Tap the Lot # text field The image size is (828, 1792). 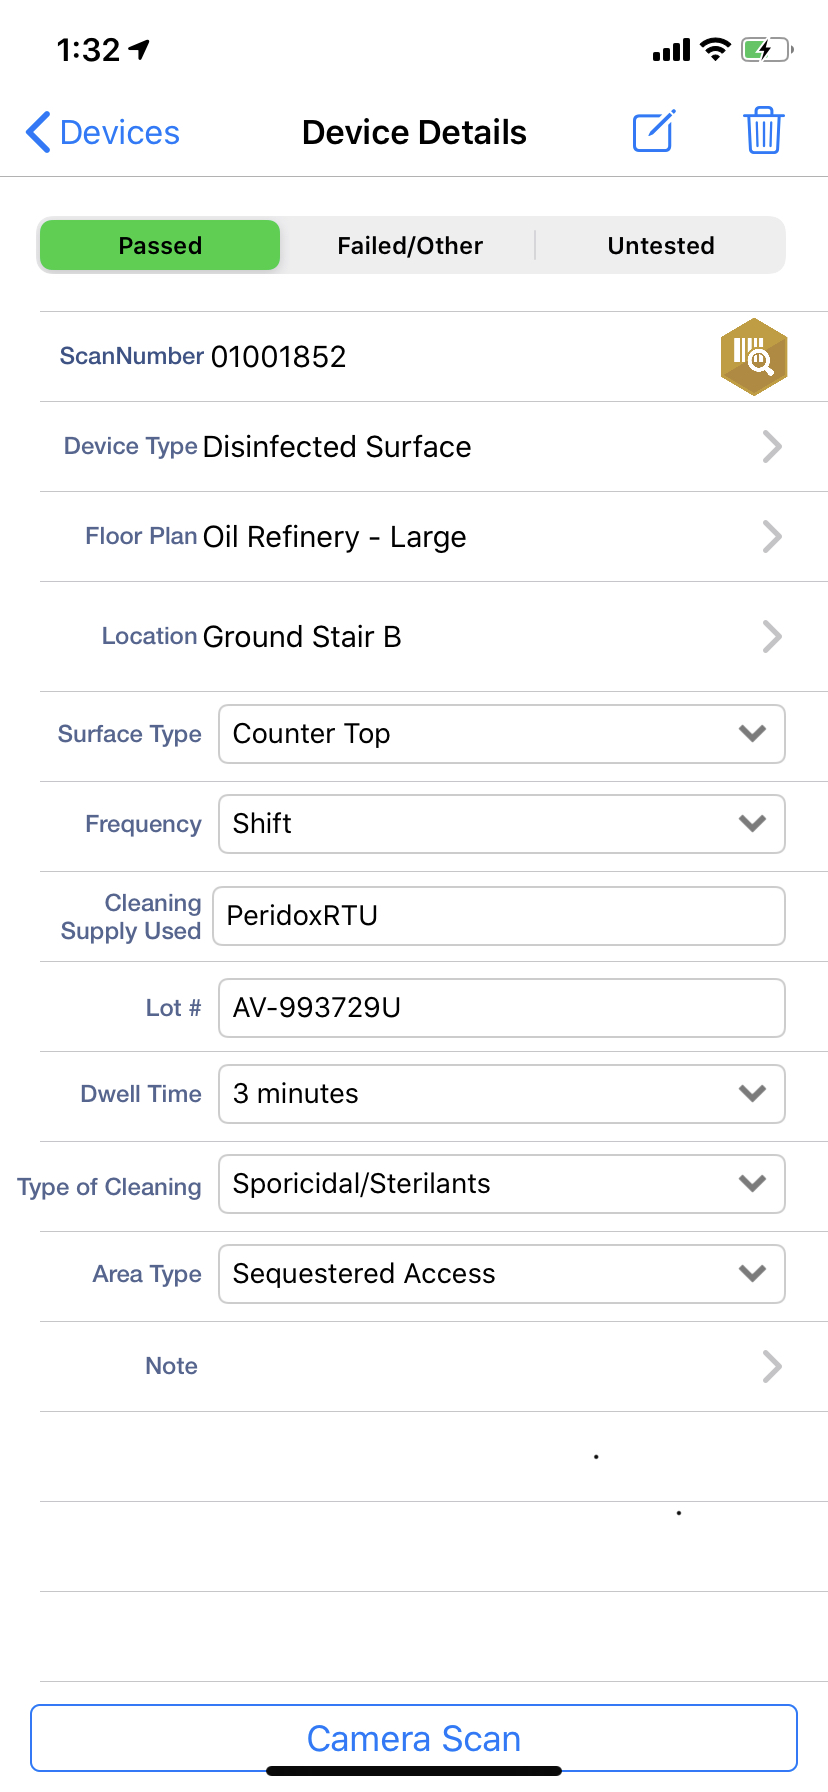coord(501,1008)
